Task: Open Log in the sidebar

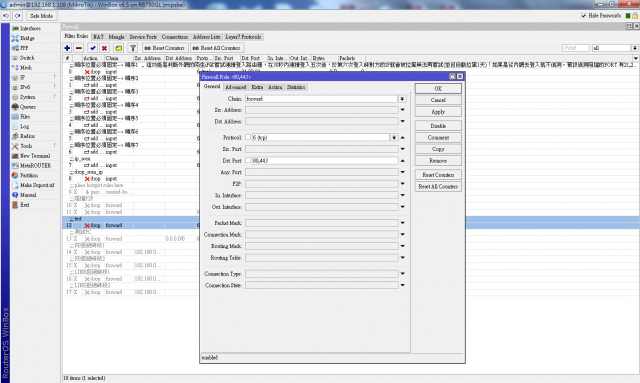Action: [x=24, y=126]
